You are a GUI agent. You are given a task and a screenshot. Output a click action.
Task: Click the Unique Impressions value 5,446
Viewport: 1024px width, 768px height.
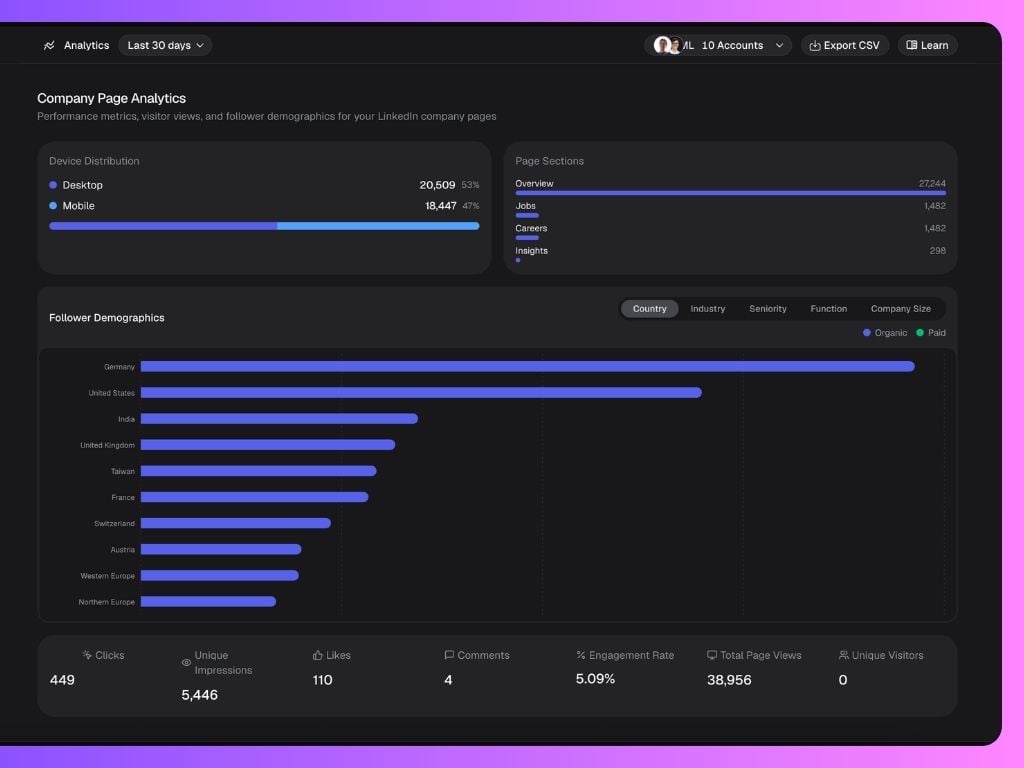point(199,695)
